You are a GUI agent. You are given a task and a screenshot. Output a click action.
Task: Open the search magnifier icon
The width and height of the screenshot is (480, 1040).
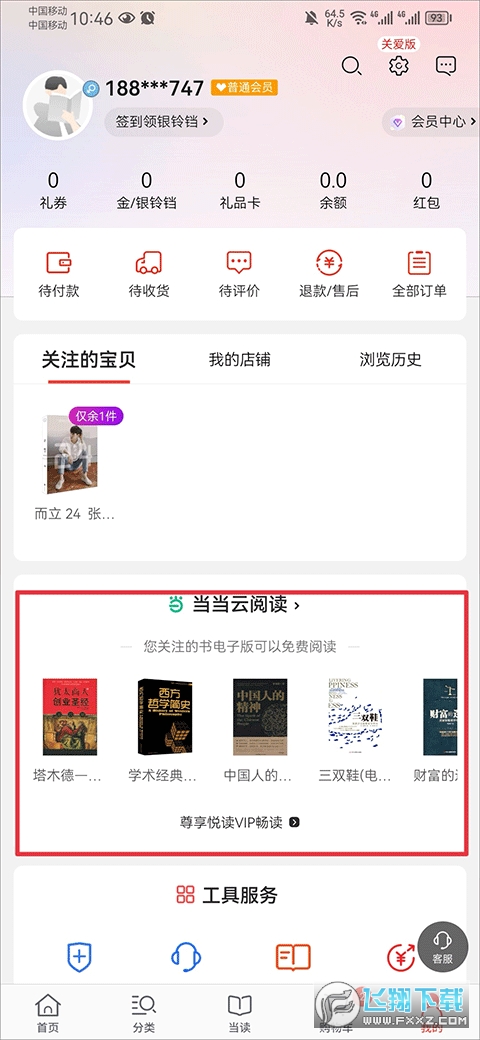pyautogui.click(x=351, y=66)
